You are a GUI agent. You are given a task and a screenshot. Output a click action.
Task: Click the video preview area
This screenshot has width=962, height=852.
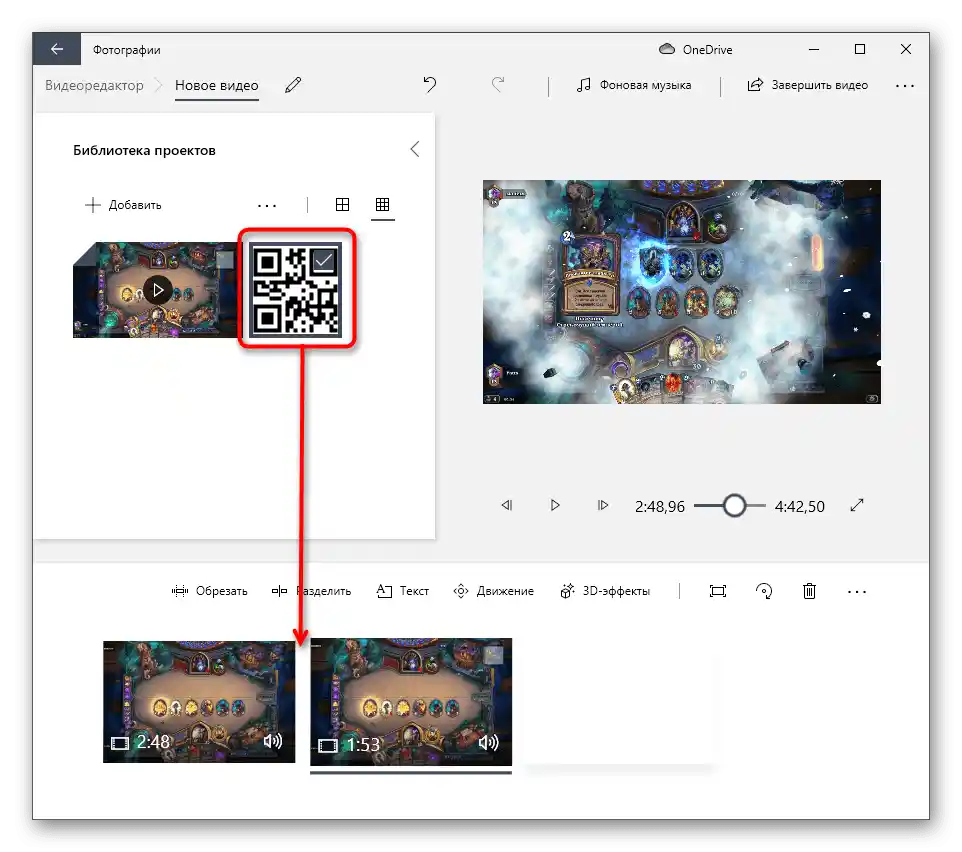682,292
